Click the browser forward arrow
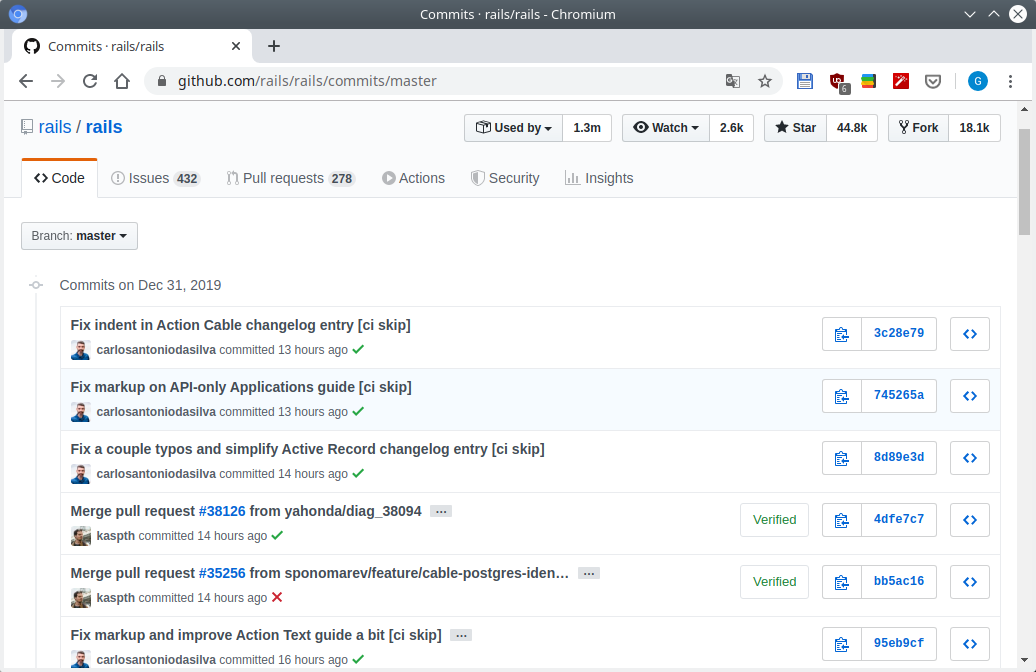Screen dimensions: 1036x672 click(58, 81)
